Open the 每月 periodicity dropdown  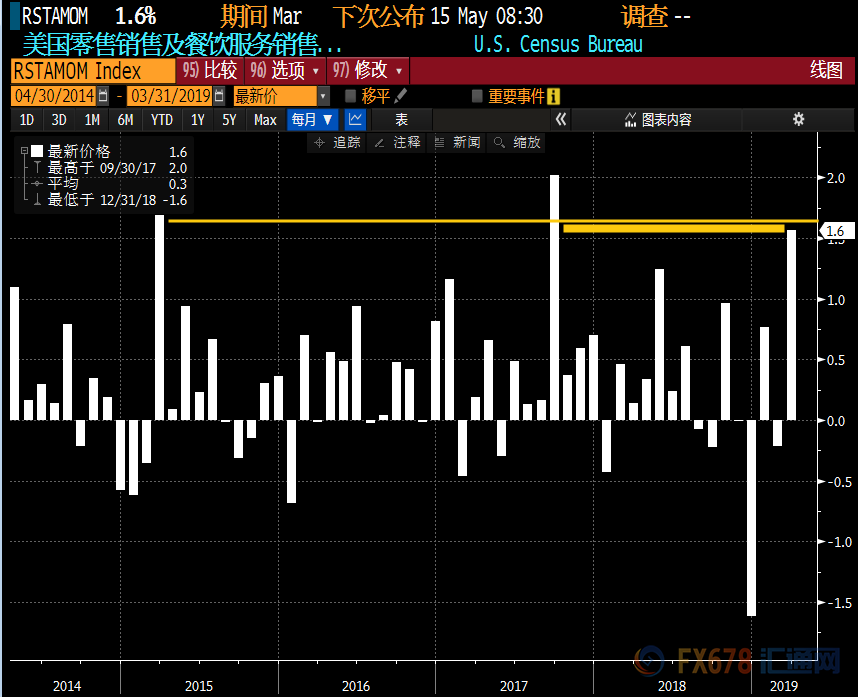(x=312, y=119)
